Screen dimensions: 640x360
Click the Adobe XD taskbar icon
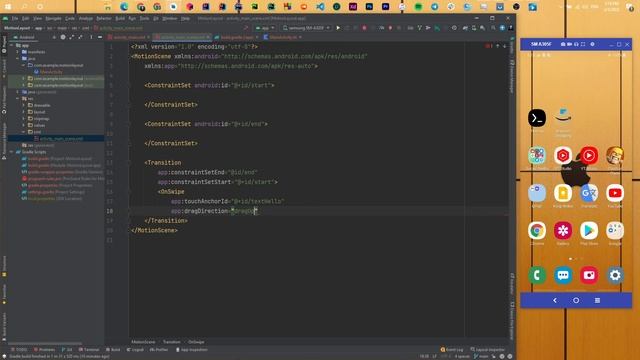pos(353,7)
